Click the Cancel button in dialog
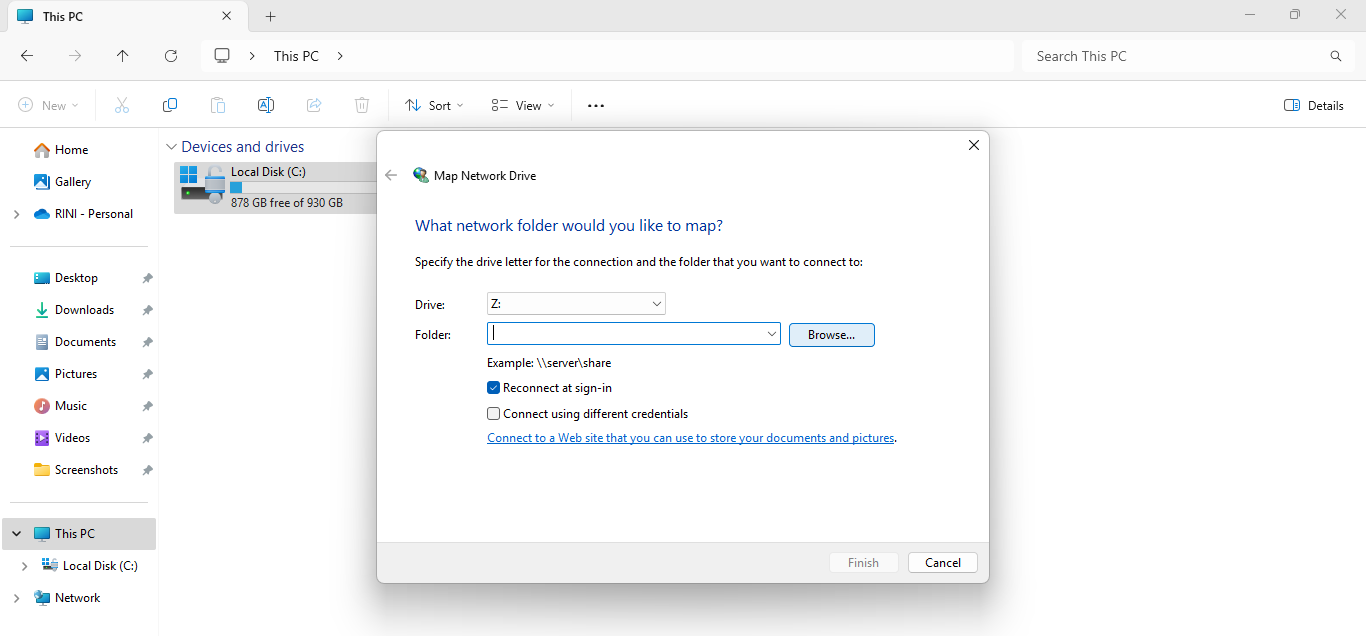 942,563
